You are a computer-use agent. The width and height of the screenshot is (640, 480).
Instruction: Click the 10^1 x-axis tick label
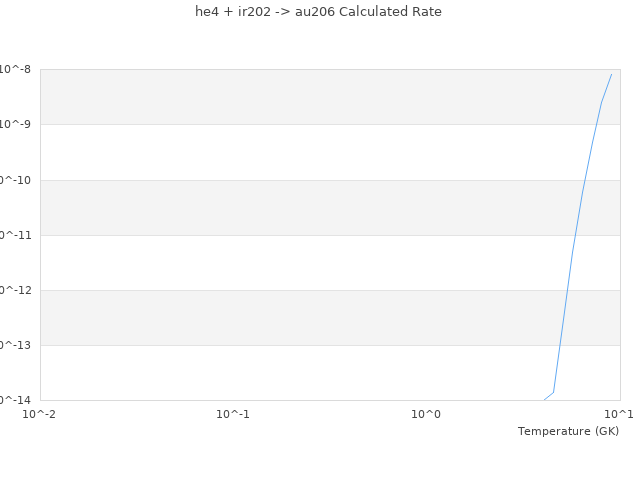[619, 414]
